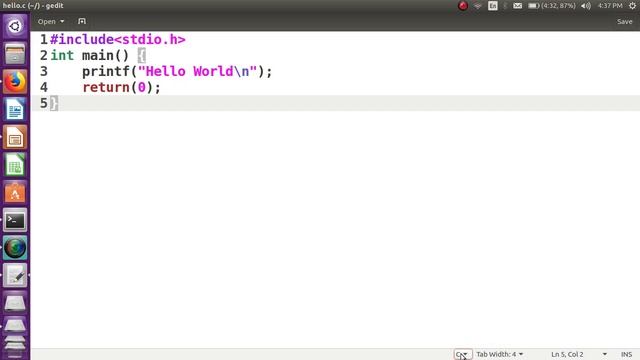Click line number 4 in gutter
Screen dimensions: 640x360
(44, 87)
